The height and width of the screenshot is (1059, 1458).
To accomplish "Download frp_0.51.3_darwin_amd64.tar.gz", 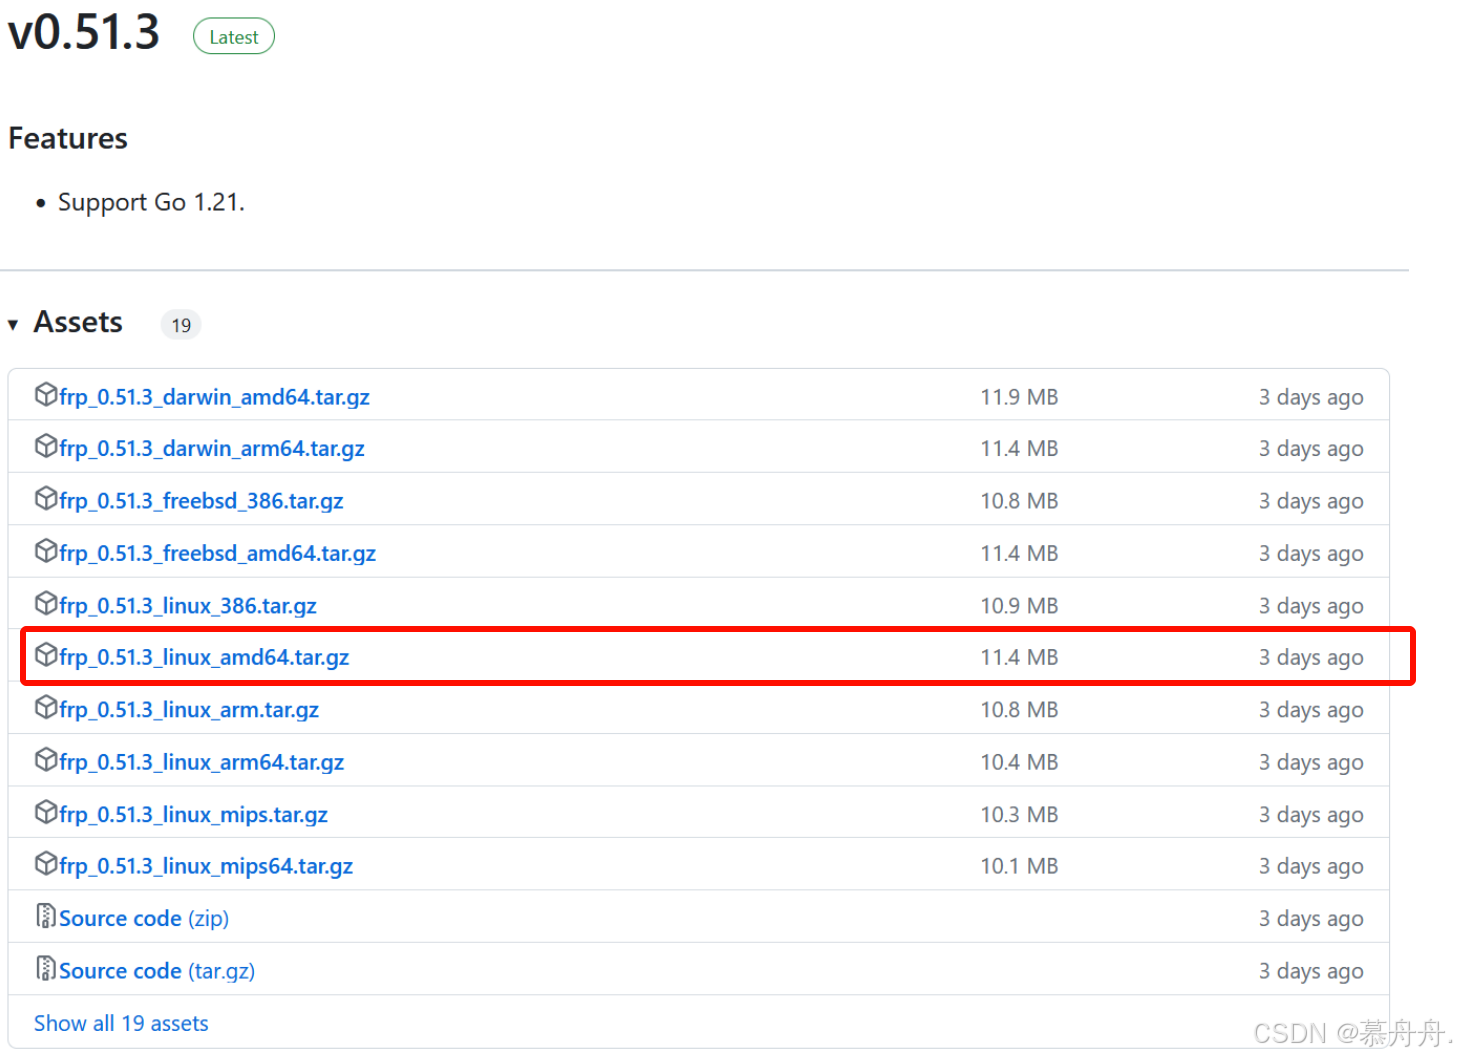I will coord(214,397).
